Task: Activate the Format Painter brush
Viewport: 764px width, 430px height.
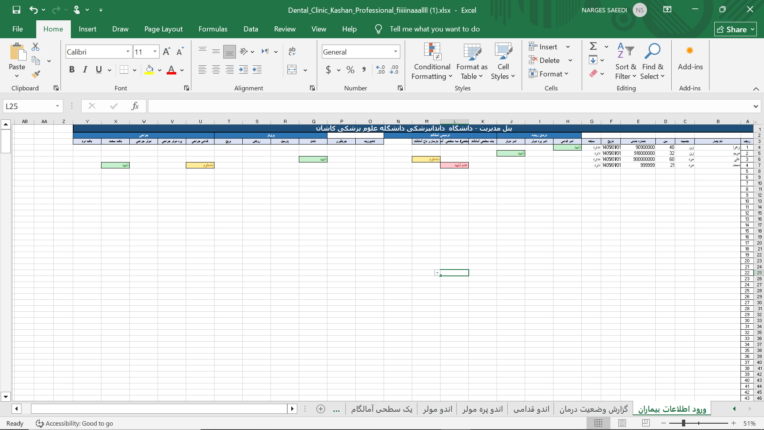Action: click(x=36, y=74)
